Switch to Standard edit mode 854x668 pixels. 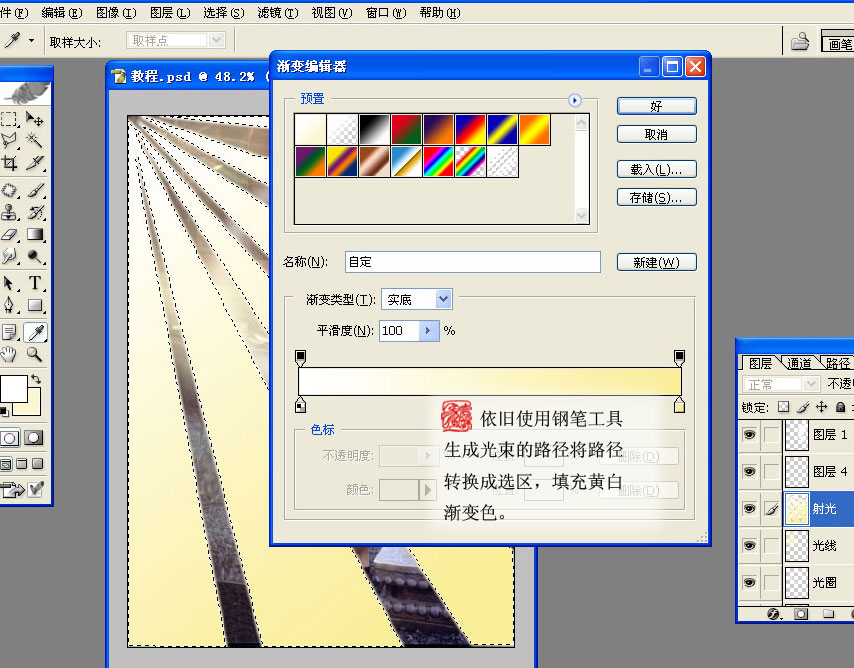tap(10, 438)
